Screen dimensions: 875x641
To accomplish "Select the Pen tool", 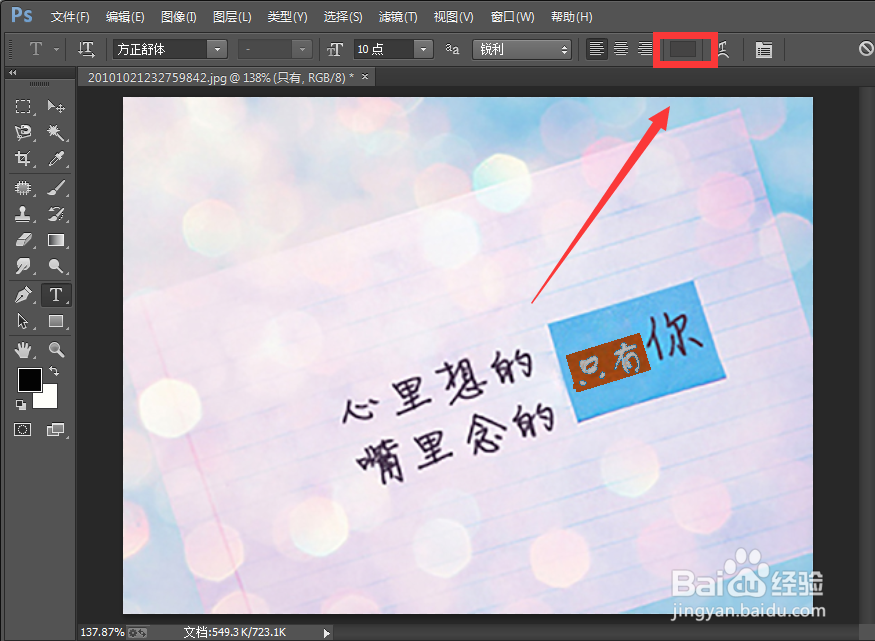I will pyautogui.click(x=23, y=295).
